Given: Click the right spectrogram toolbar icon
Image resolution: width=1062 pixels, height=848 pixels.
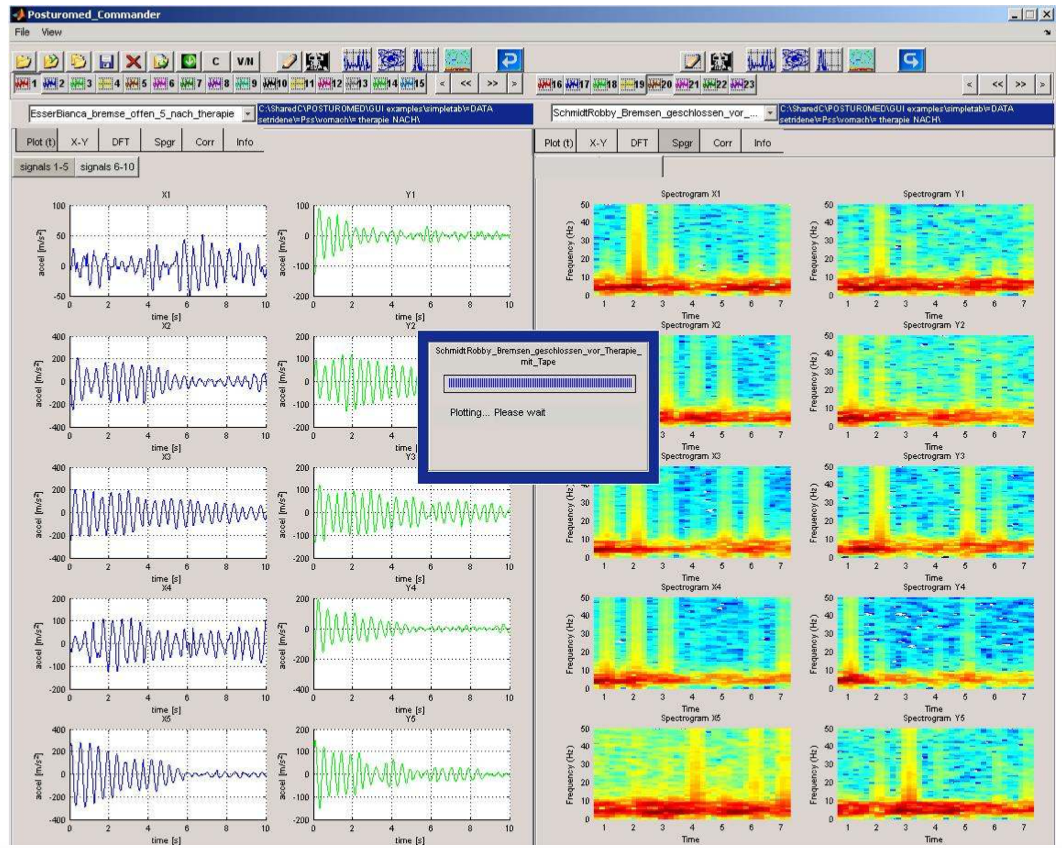Looking at the screenshot, I should 862,61.
